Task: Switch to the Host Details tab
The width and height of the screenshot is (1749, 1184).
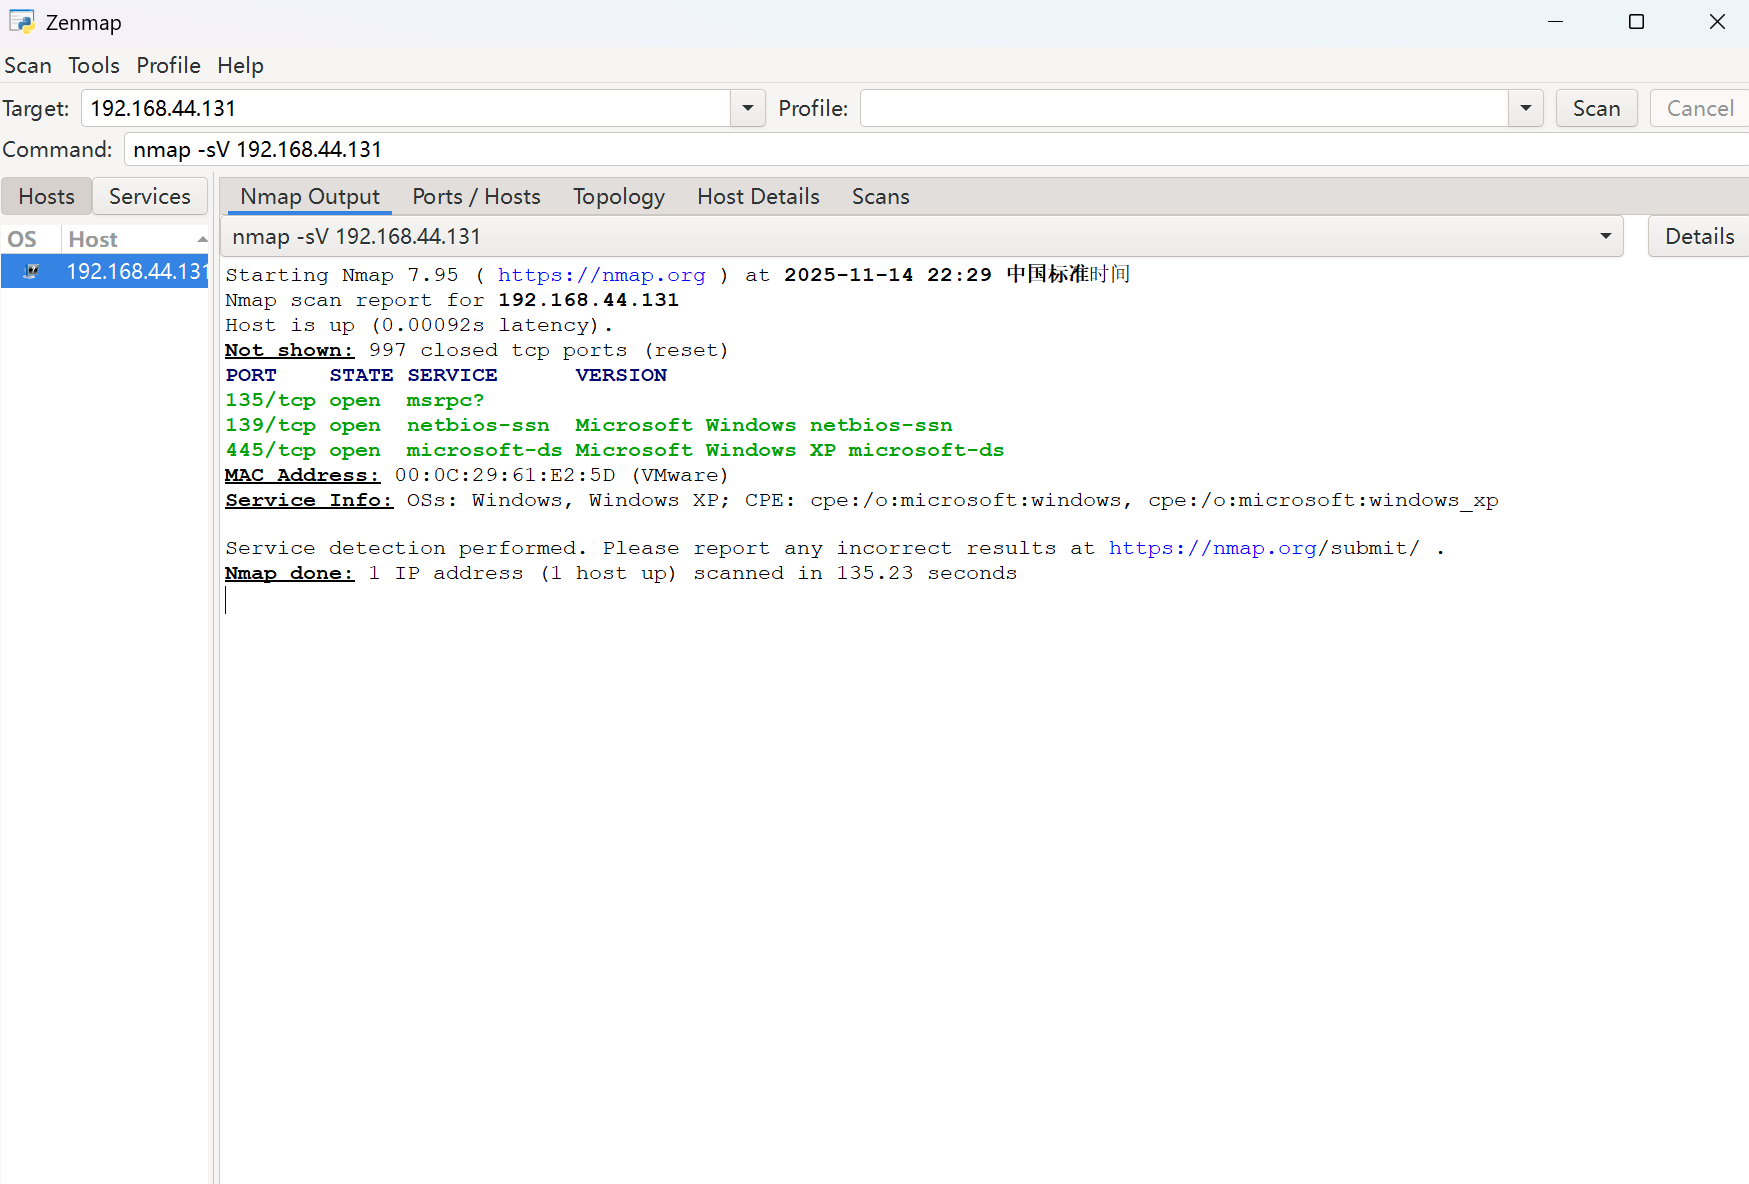Action: (x=758, y=196)
